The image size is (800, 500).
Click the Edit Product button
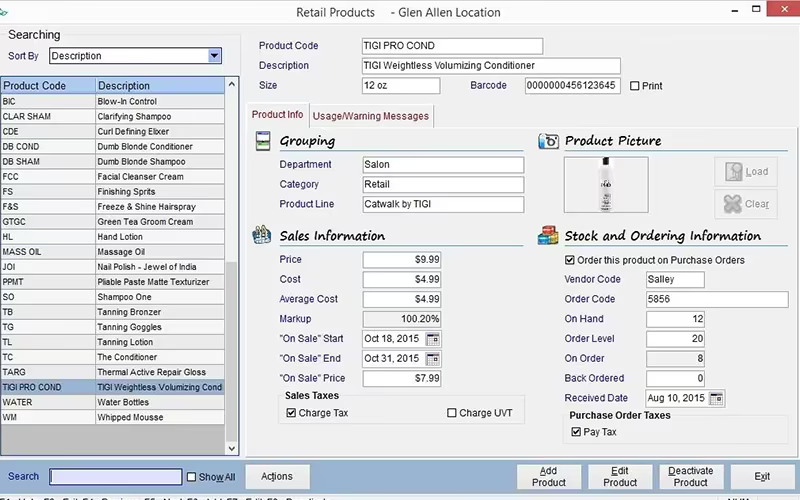click(620, 477)
